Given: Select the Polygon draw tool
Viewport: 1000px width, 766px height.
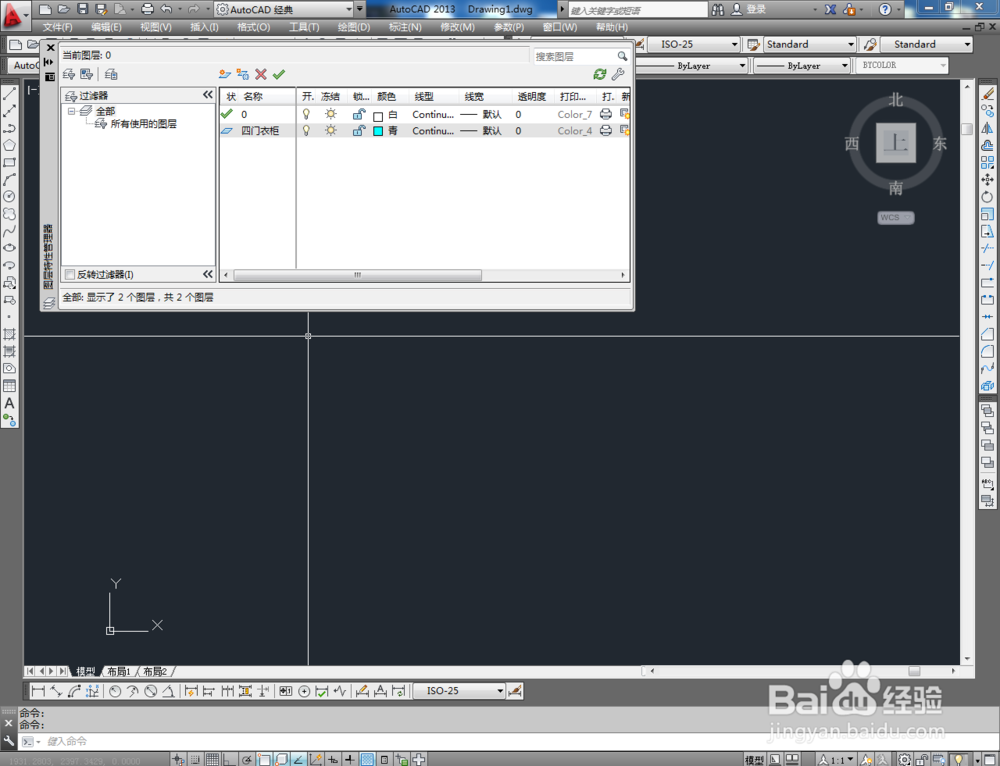Looking at the screenshot, I should [10, 145].
